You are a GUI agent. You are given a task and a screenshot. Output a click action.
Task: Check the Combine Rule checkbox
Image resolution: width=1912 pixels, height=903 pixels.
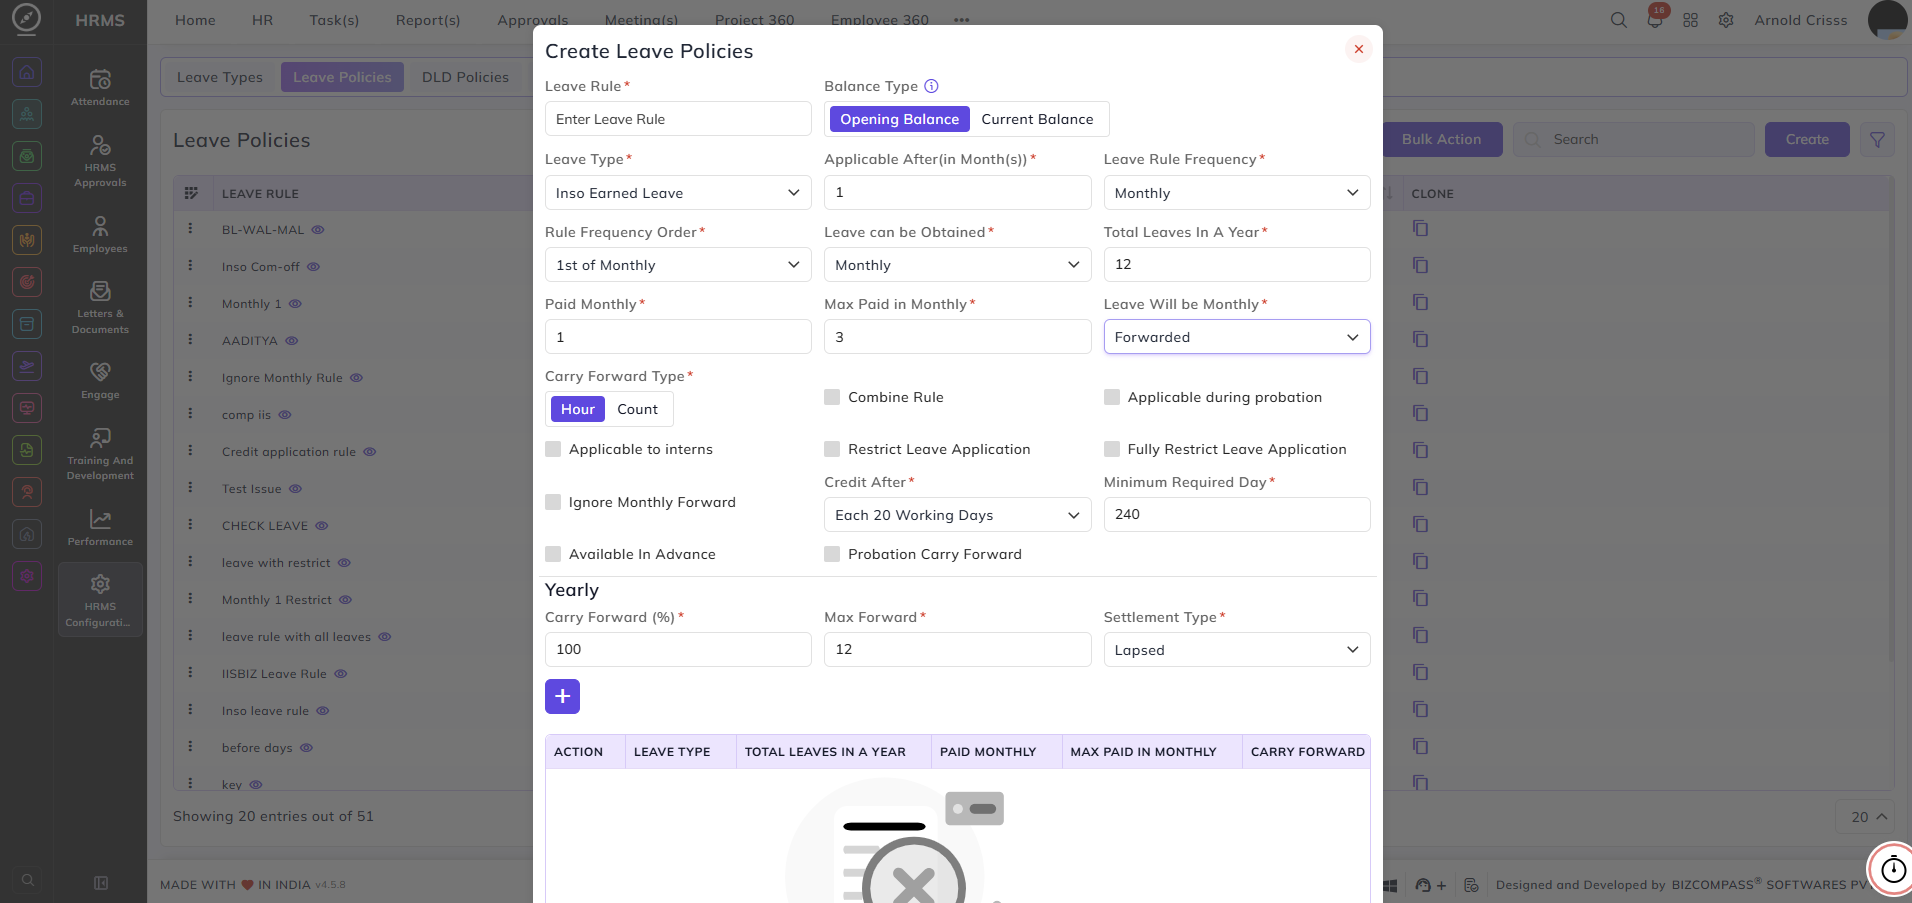pos(832,397)
